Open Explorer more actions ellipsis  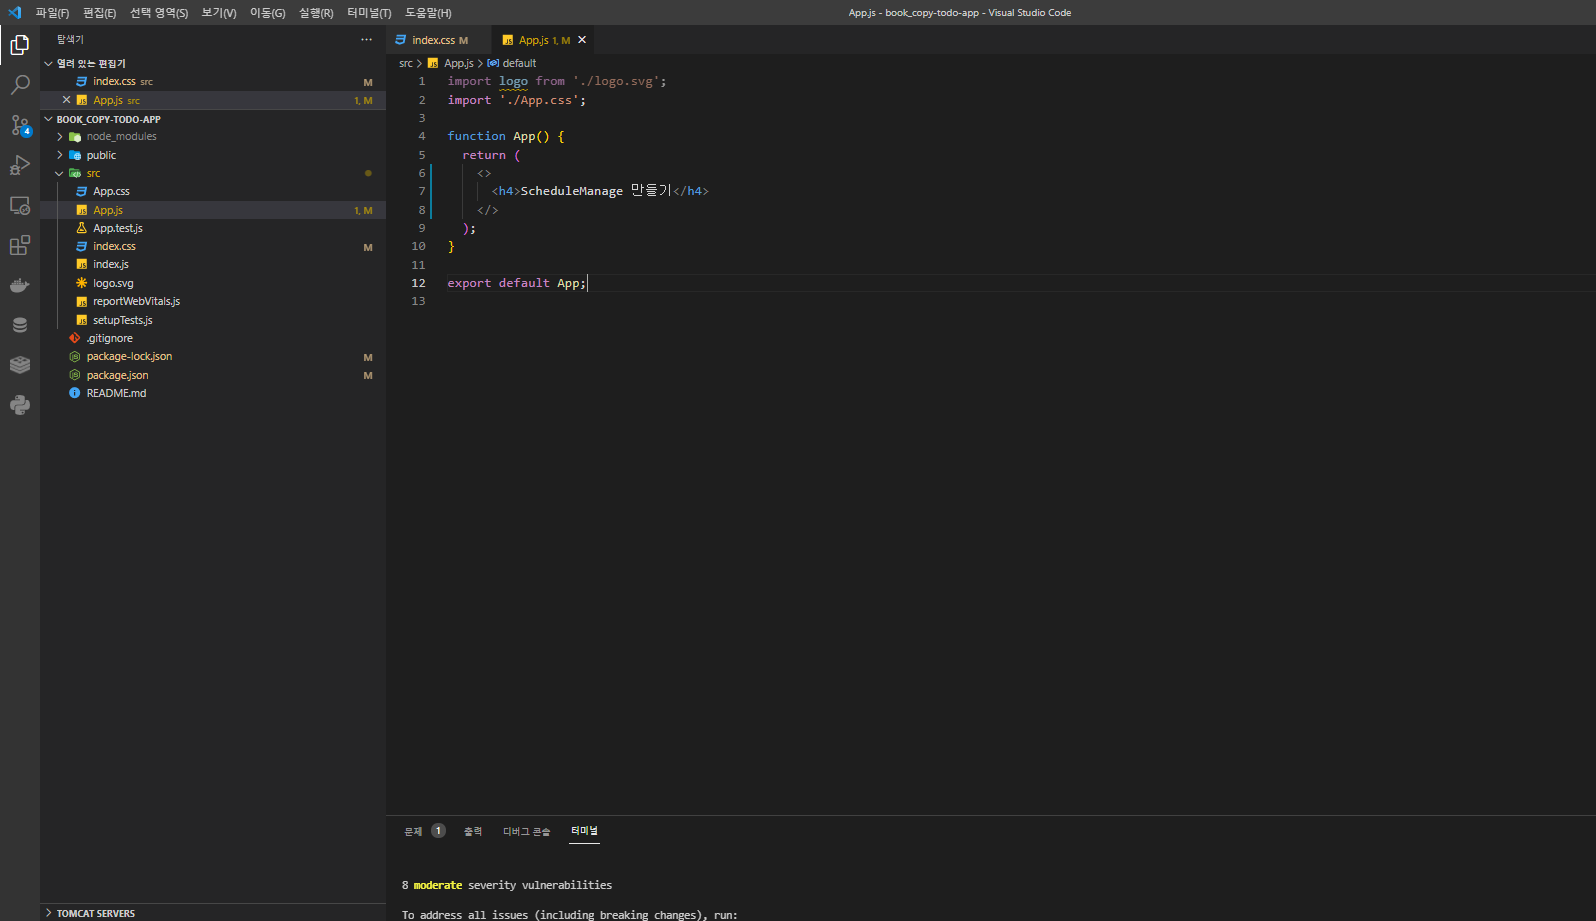coord(366,40)
